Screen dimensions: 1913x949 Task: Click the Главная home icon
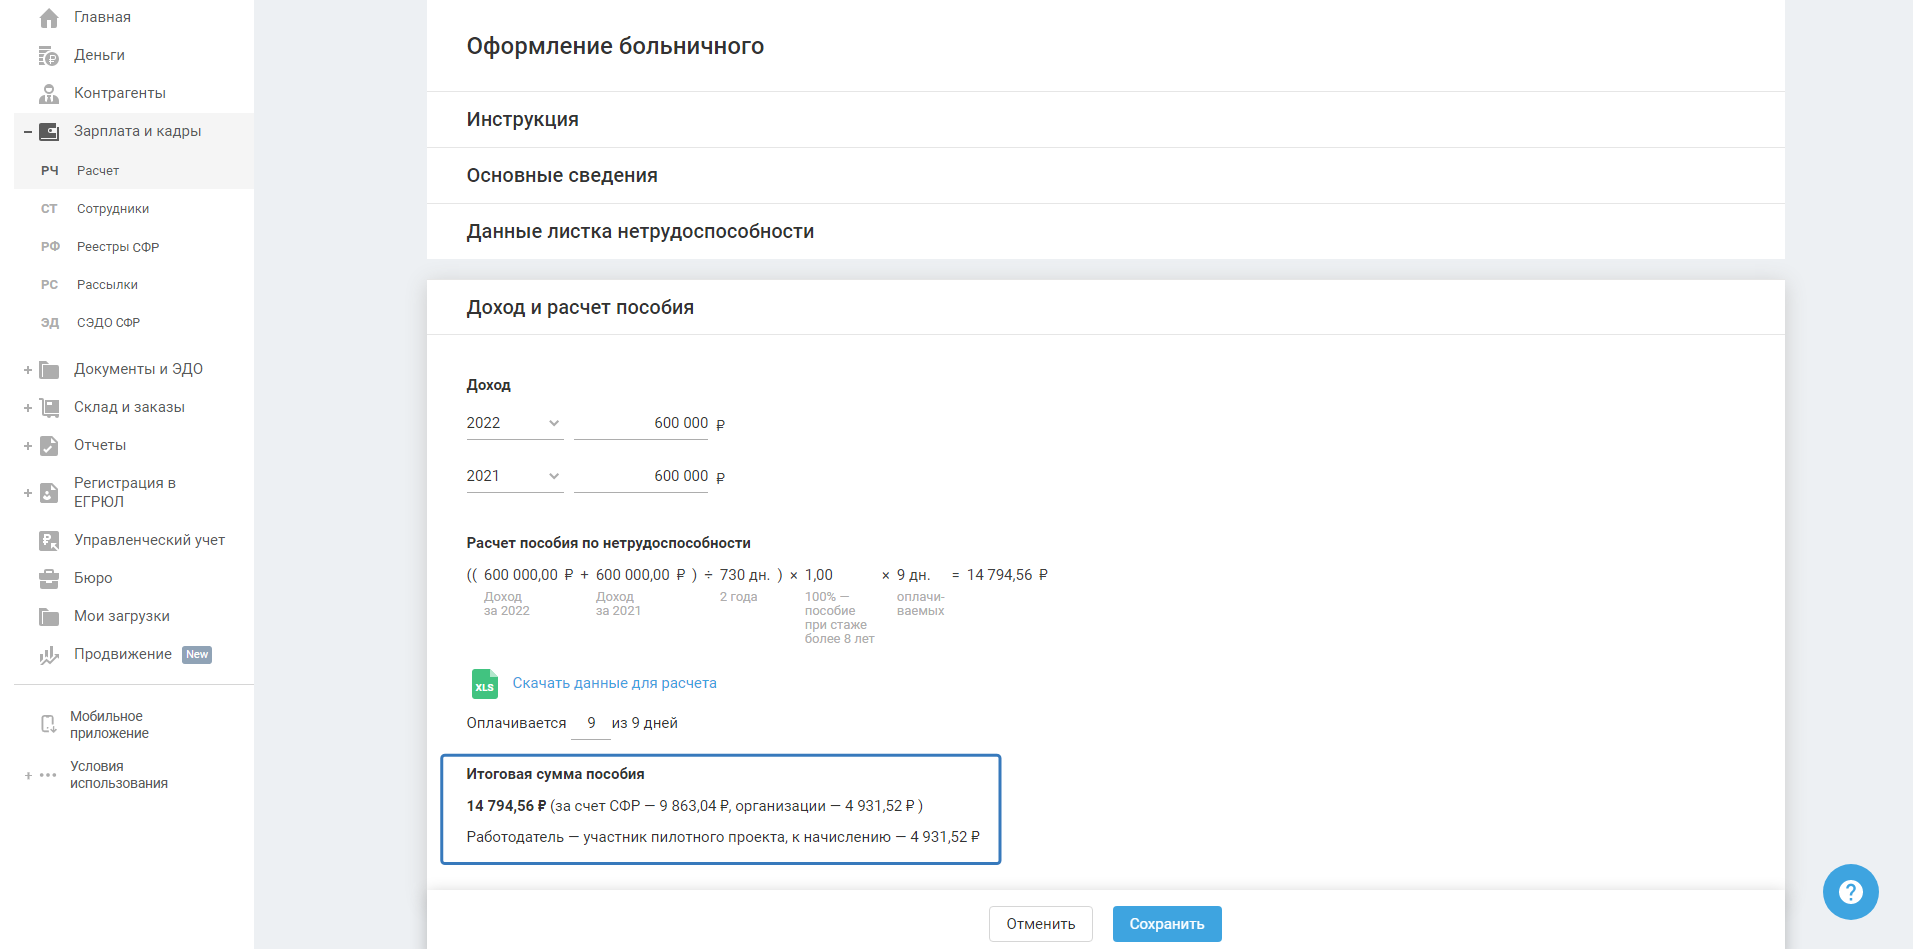point(49,18)
